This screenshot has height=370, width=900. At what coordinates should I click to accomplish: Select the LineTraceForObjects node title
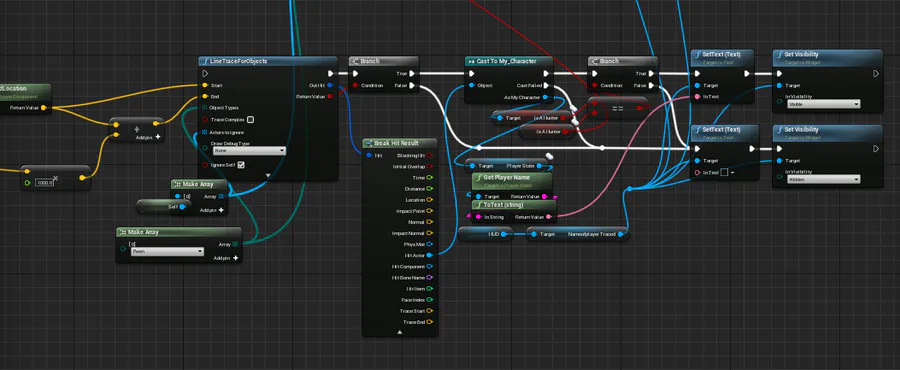coord(238,61)
